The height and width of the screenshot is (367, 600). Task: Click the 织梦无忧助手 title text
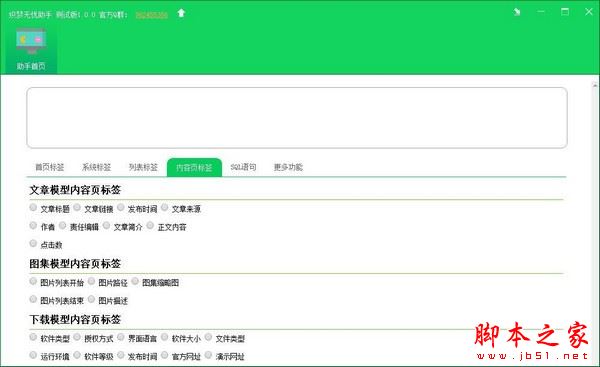pos(30,15)
